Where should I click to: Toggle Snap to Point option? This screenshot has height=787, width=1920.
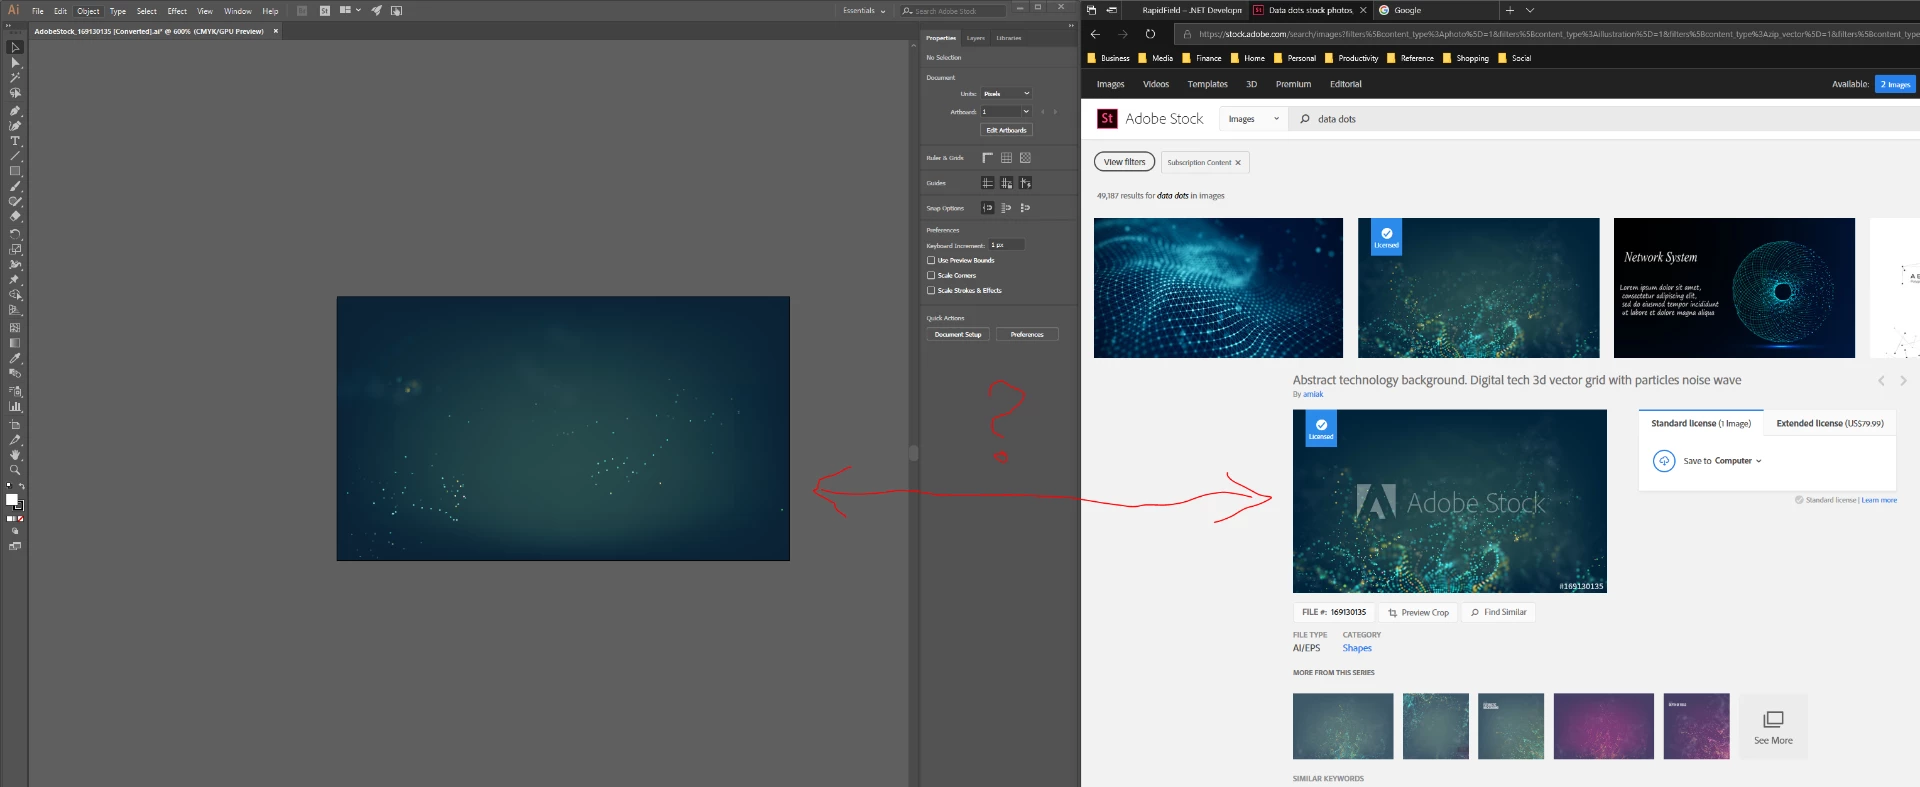tap(987, 208)
